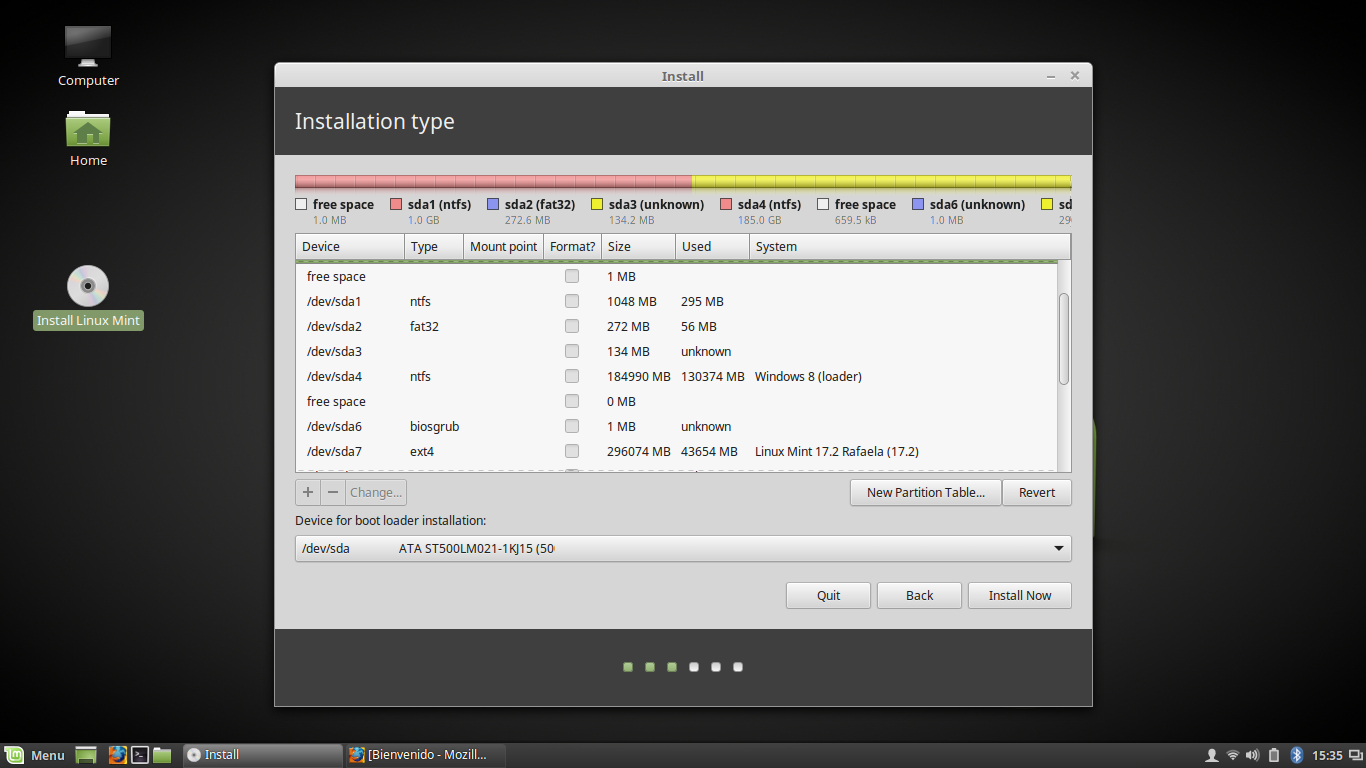Select the /dev/sda2 partition row
The height and width of the screenshot is (768, 1366).
pyautogui.click(x=676, y=326)
